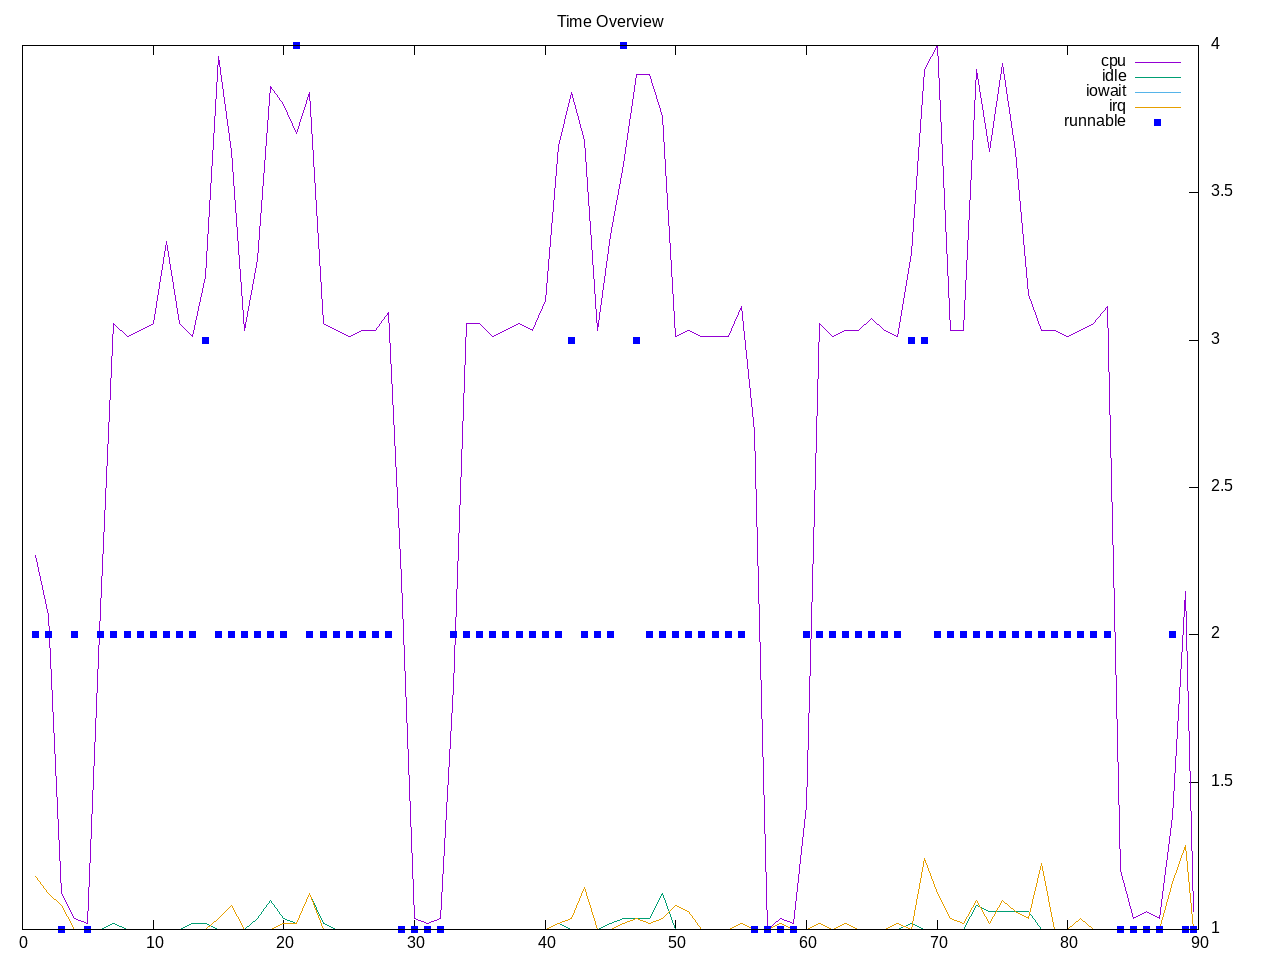Select the "idle" legend label

point(1113,76)
